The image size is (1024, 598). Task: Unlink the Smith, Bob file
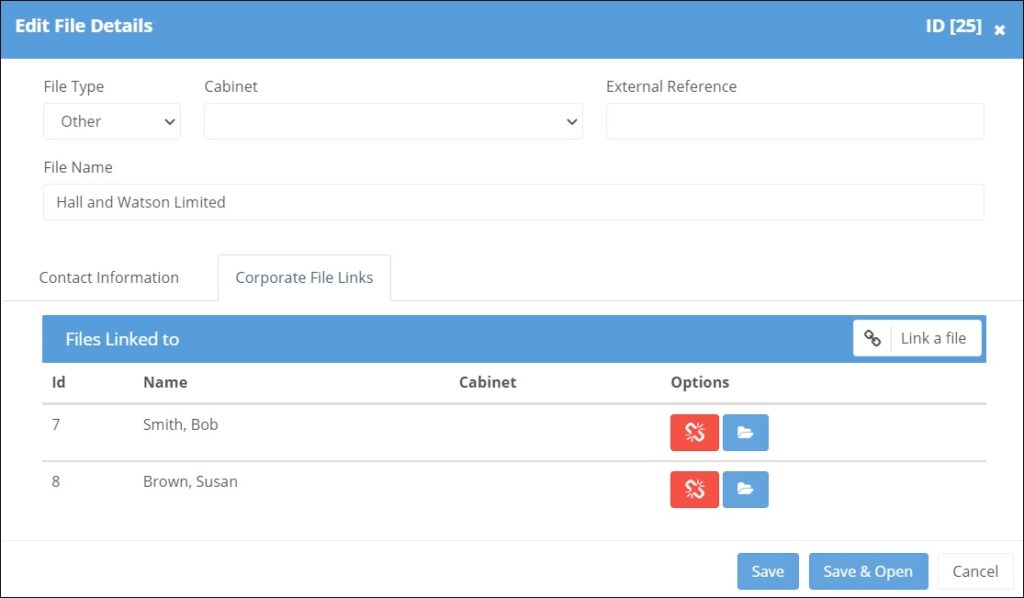click(x=694, y=432)
